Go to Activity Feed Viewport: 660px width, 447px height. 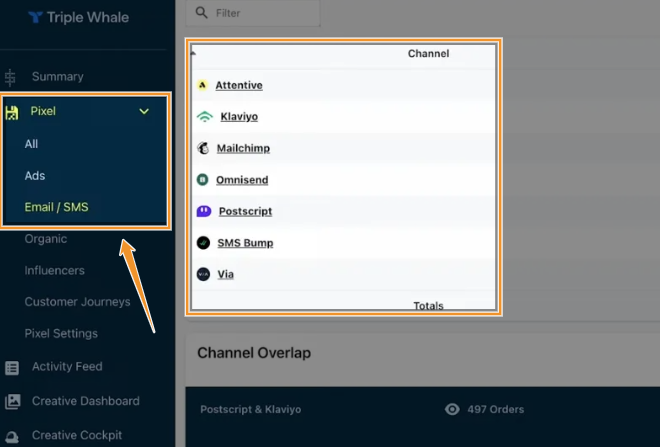point(67,367)
